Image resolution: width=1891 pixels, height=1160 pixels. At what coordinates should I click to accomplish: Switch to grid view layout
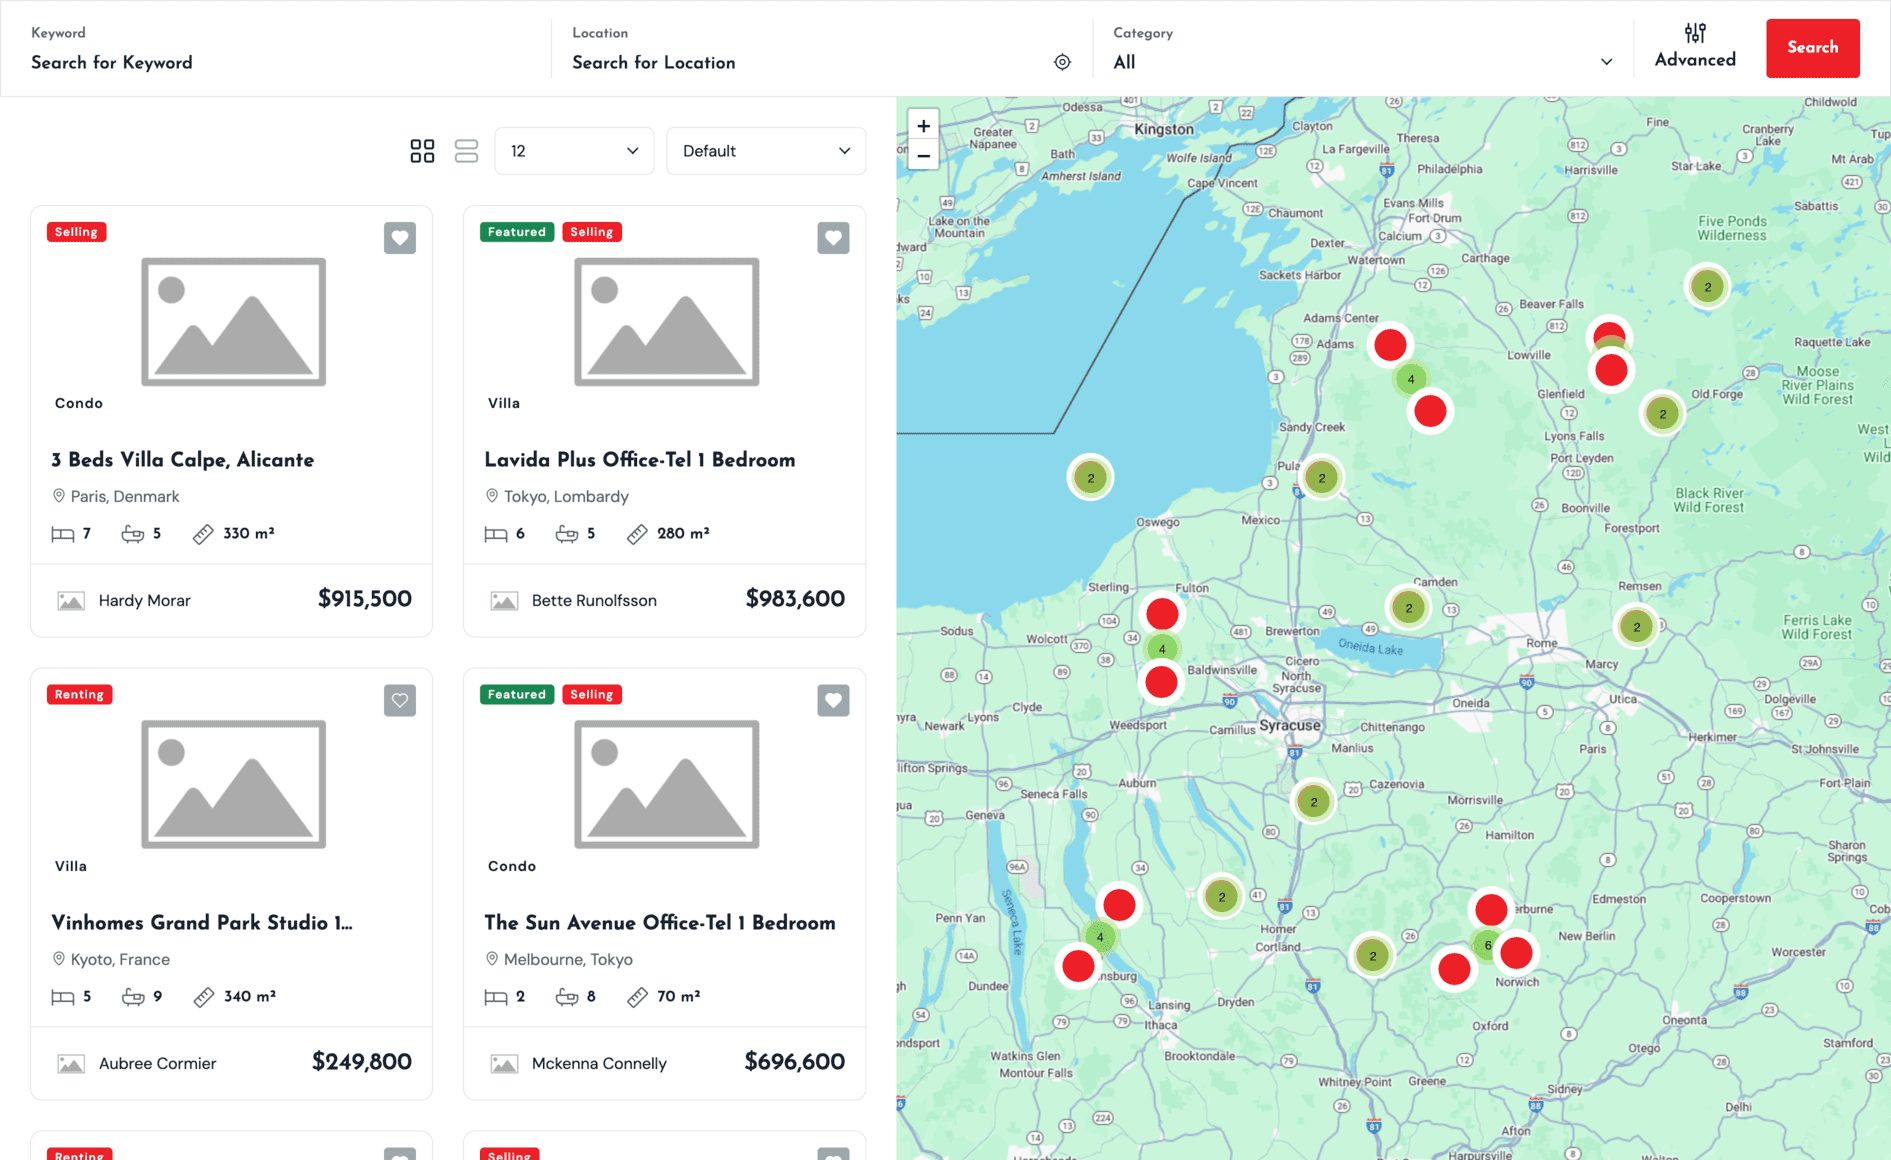pyautogui.click(x=422, y=151)
